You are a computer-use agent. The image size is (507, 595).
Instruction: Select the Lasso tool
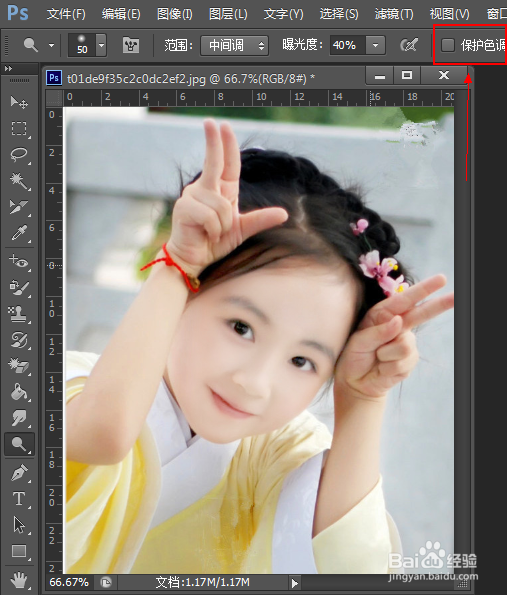coord(19,154)
